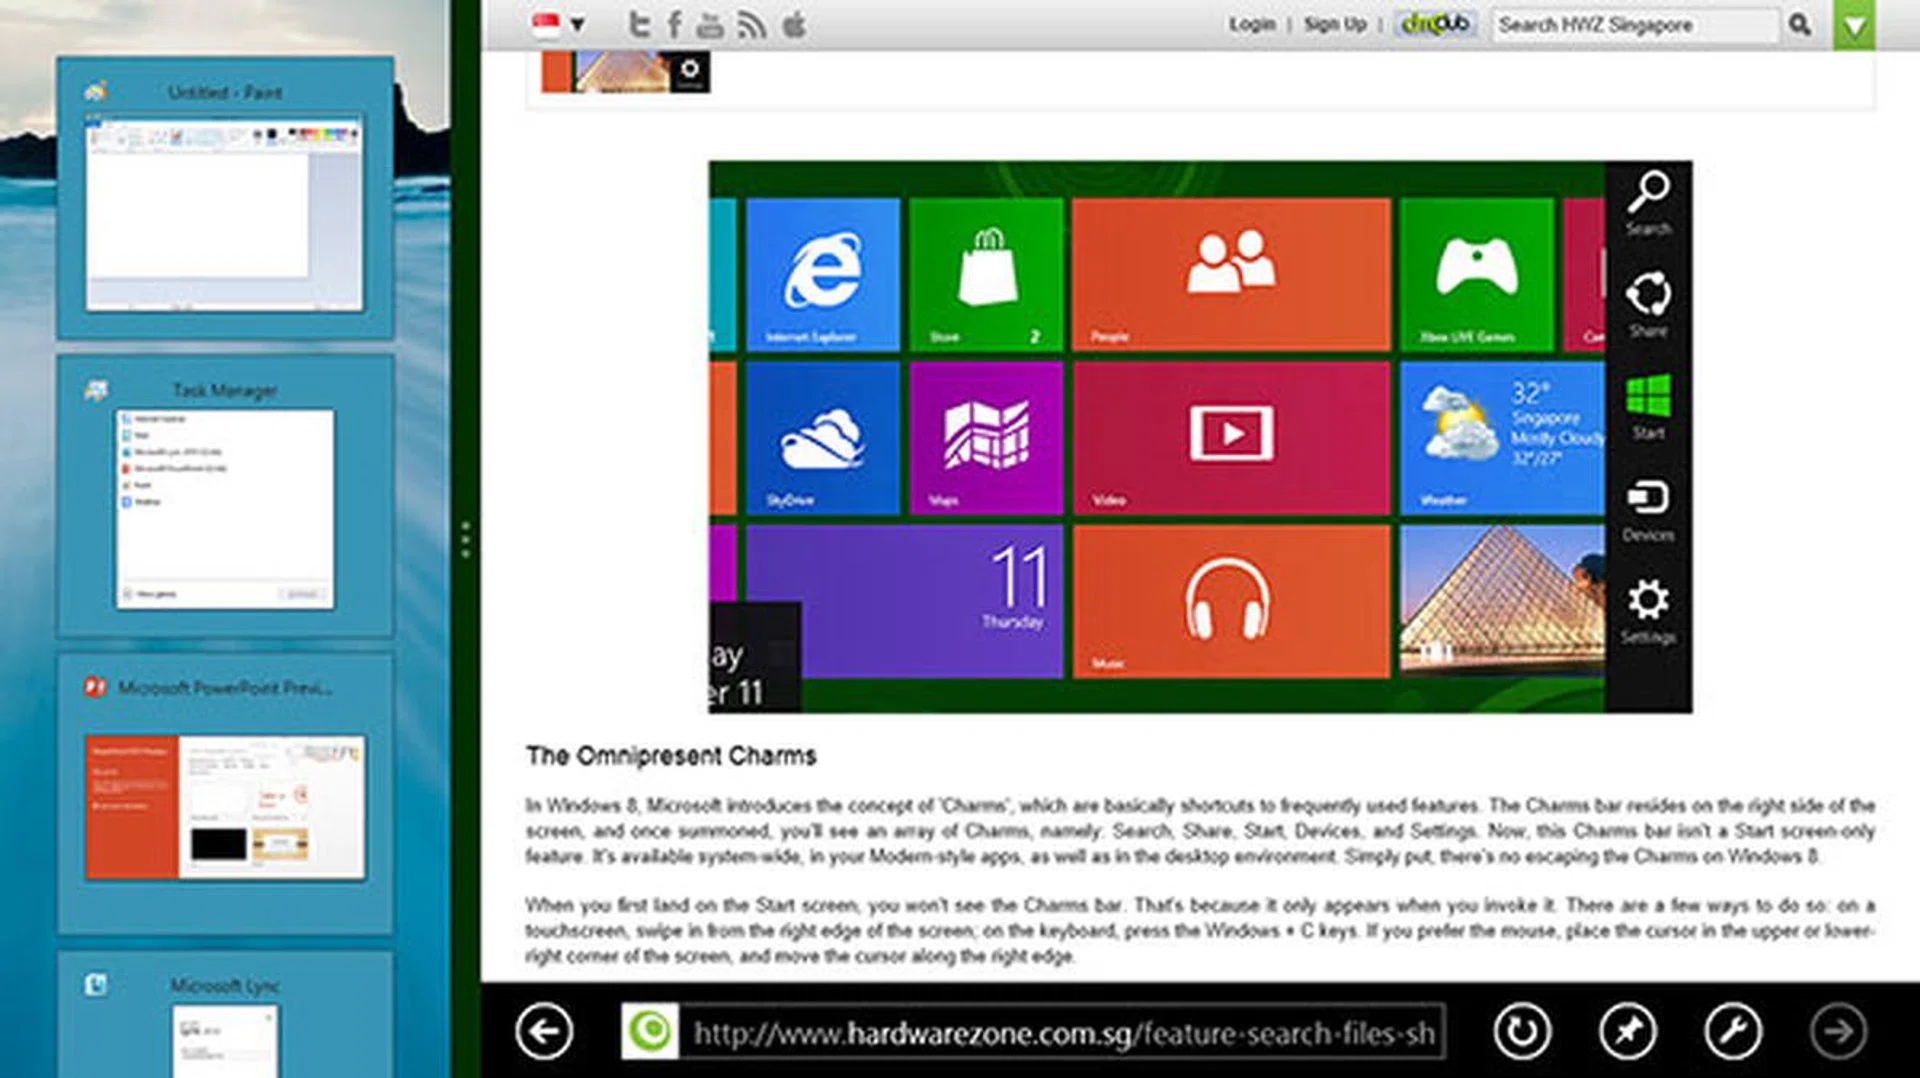Viewport: 1920px width, 1078px height.
Task: Open page tools wrench icon
Action: point(1733,1031)
